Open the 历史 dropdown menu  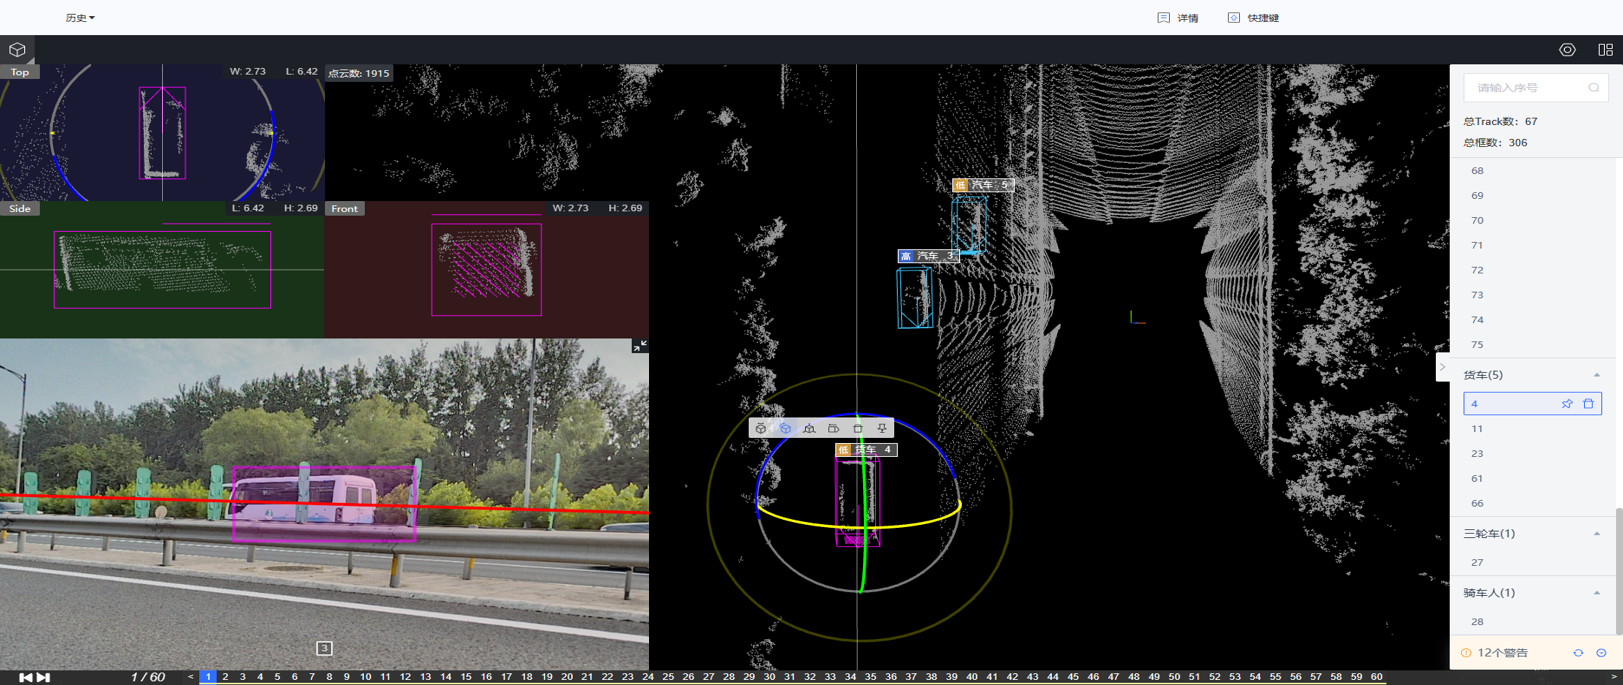tap(80, 18)
